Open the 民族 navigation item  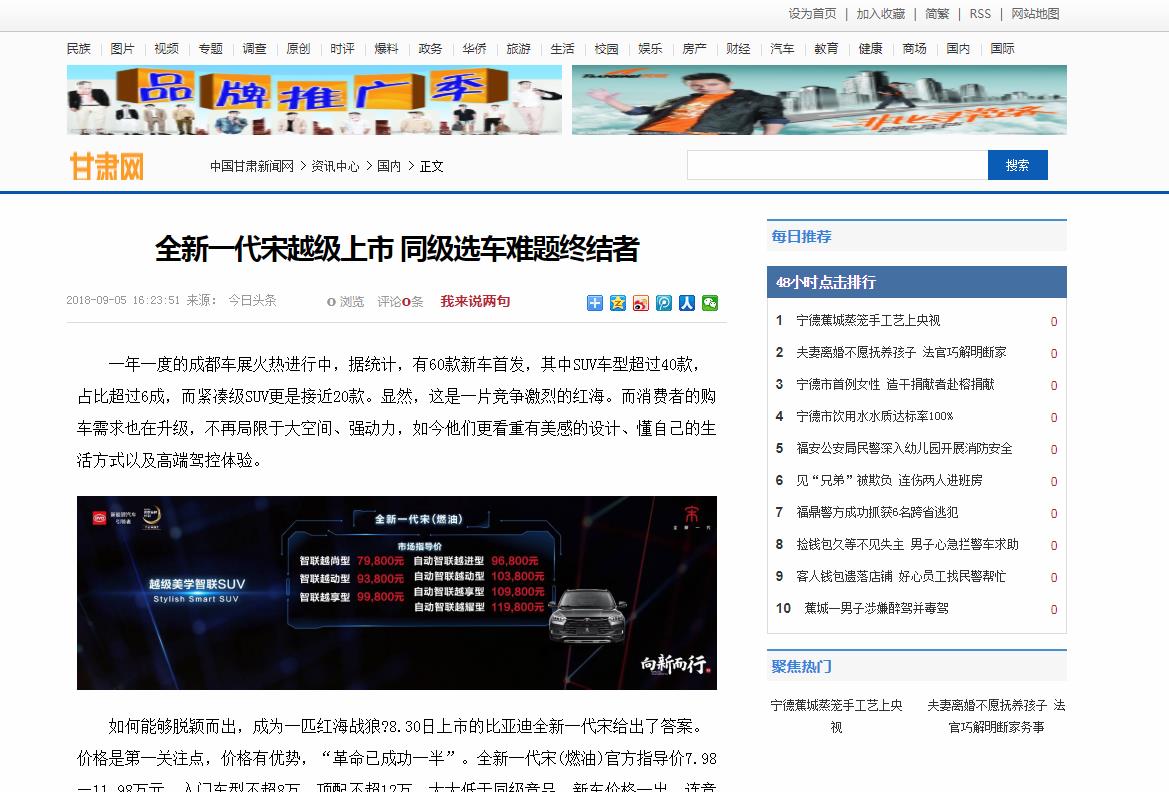pyautogui.click(x=78, y=48)
